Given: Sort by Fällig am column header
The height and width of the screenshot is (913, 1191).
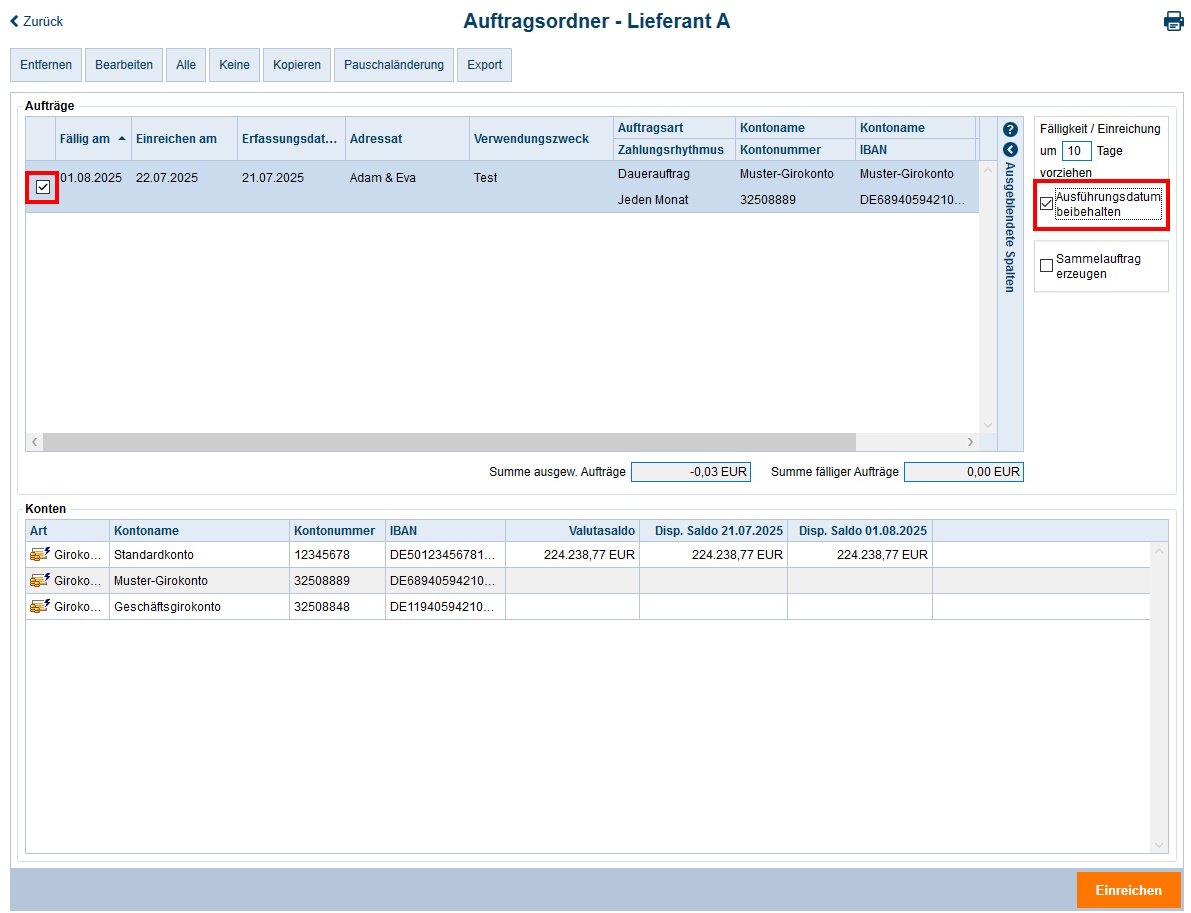Looking at the screenshot, I should pyautogui.click(x=85, y=139).
